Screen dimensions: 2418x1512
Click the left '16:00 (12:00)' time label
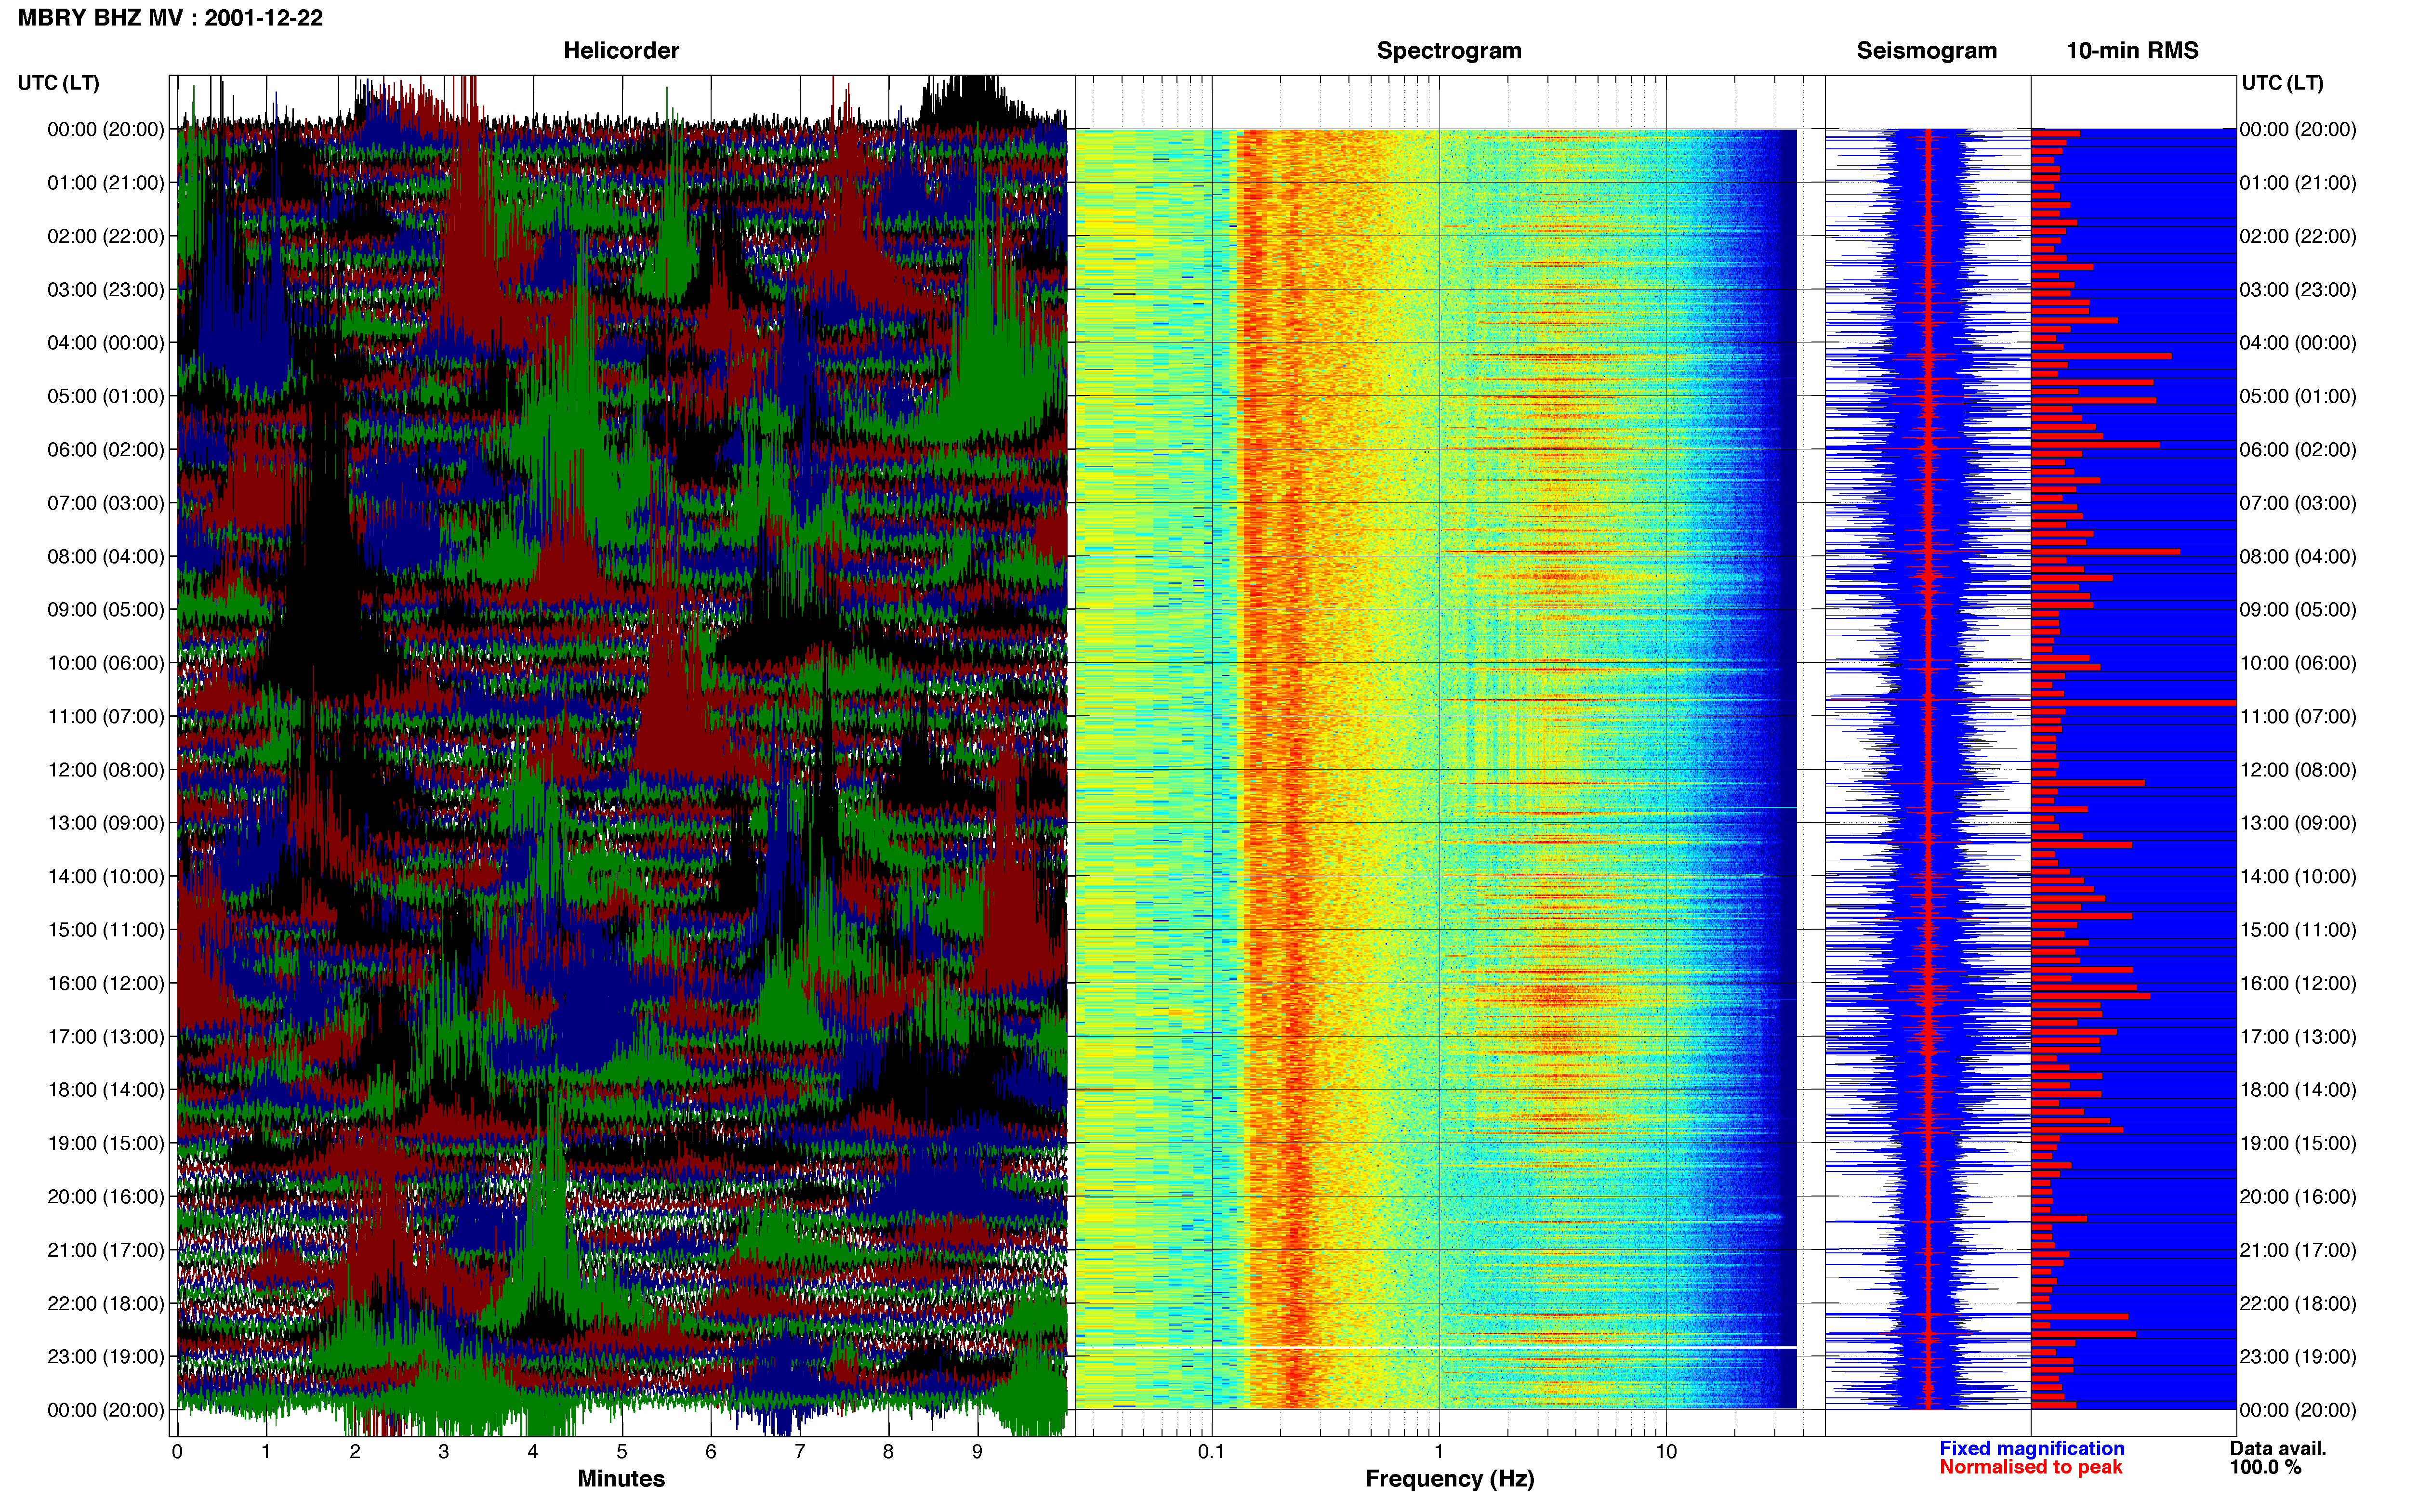point(106,983)
